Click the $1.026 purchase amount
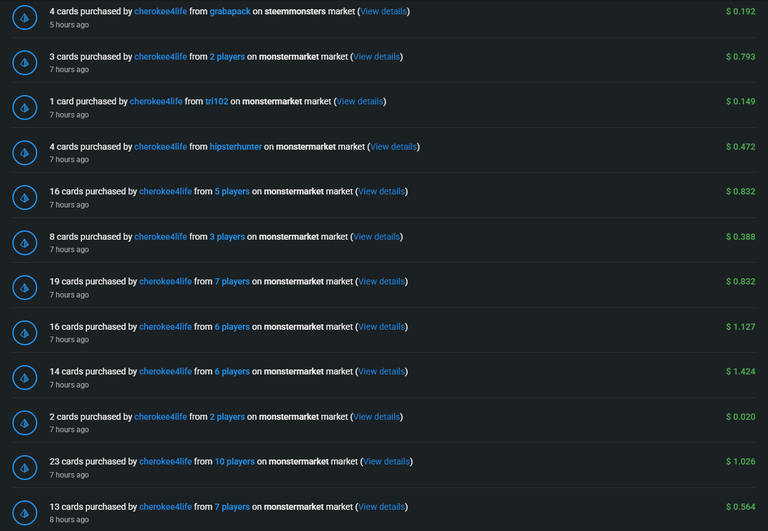The image size is (768, 531). tap(741, 461)
